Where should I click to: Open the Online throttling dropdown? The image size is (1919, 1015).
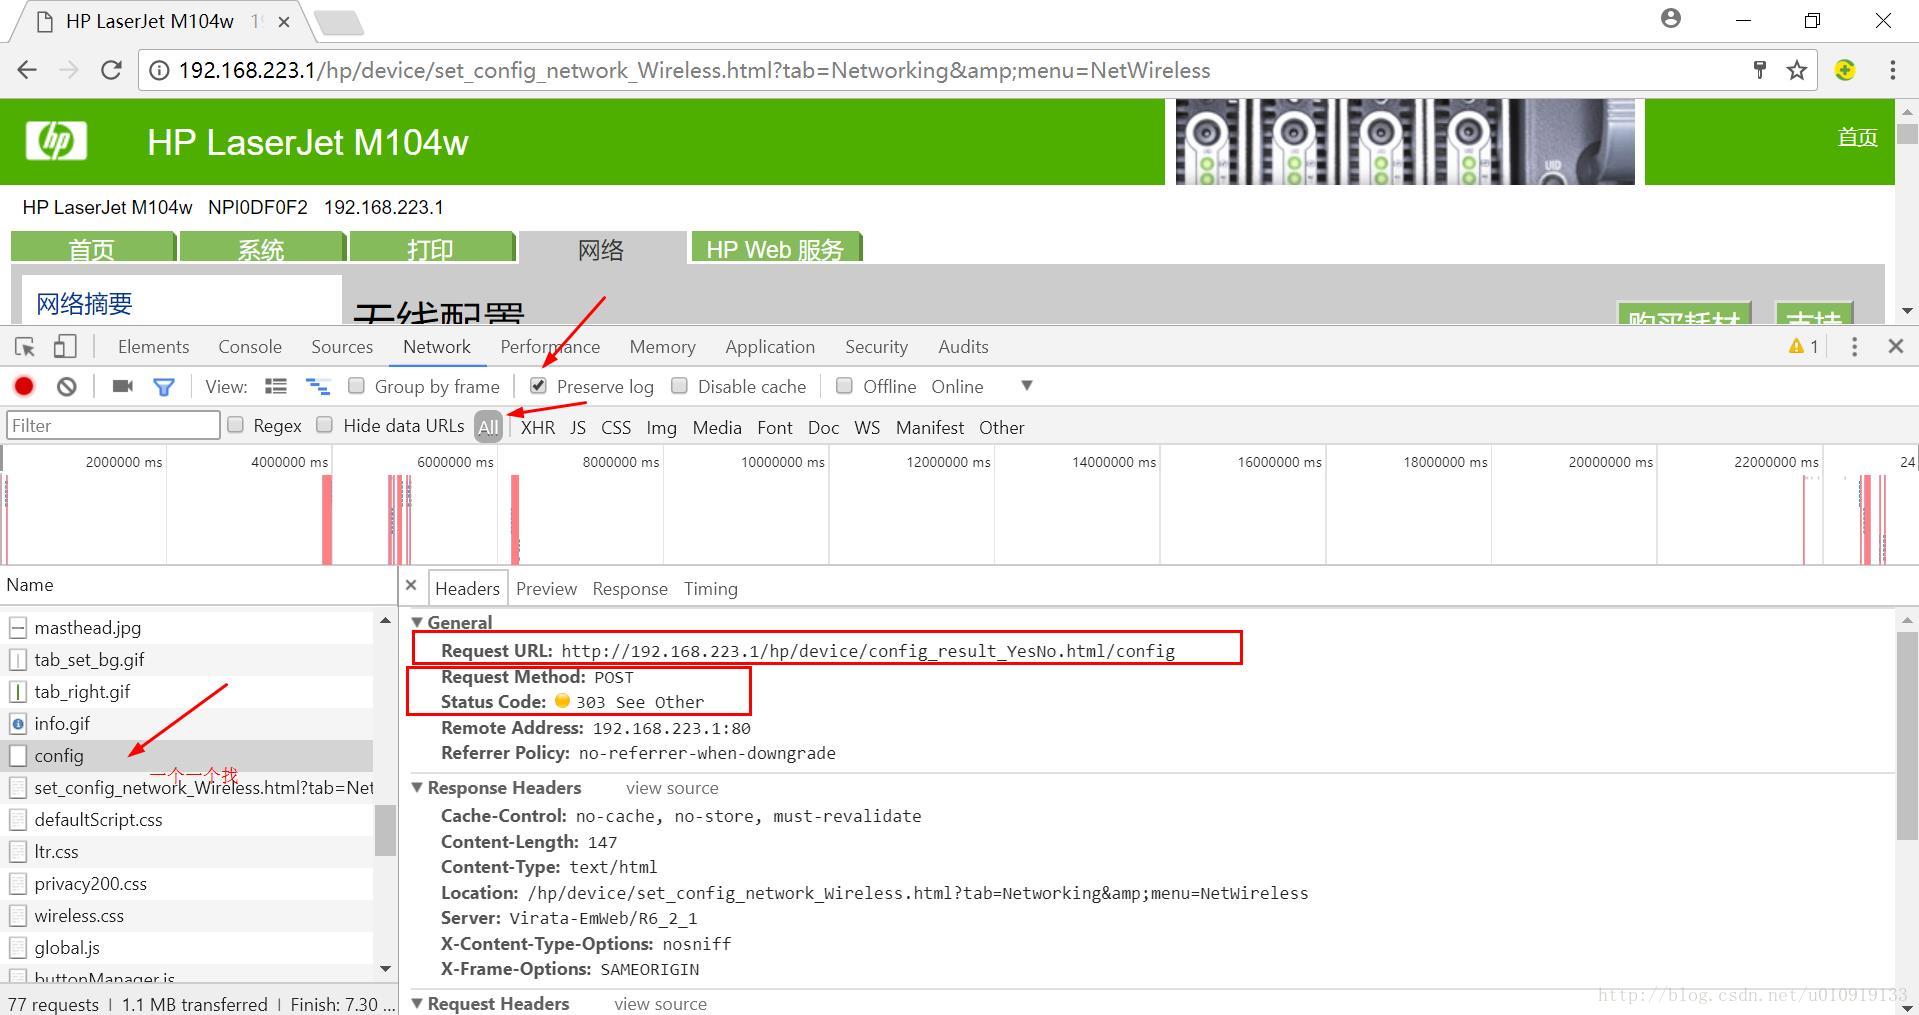981,386
